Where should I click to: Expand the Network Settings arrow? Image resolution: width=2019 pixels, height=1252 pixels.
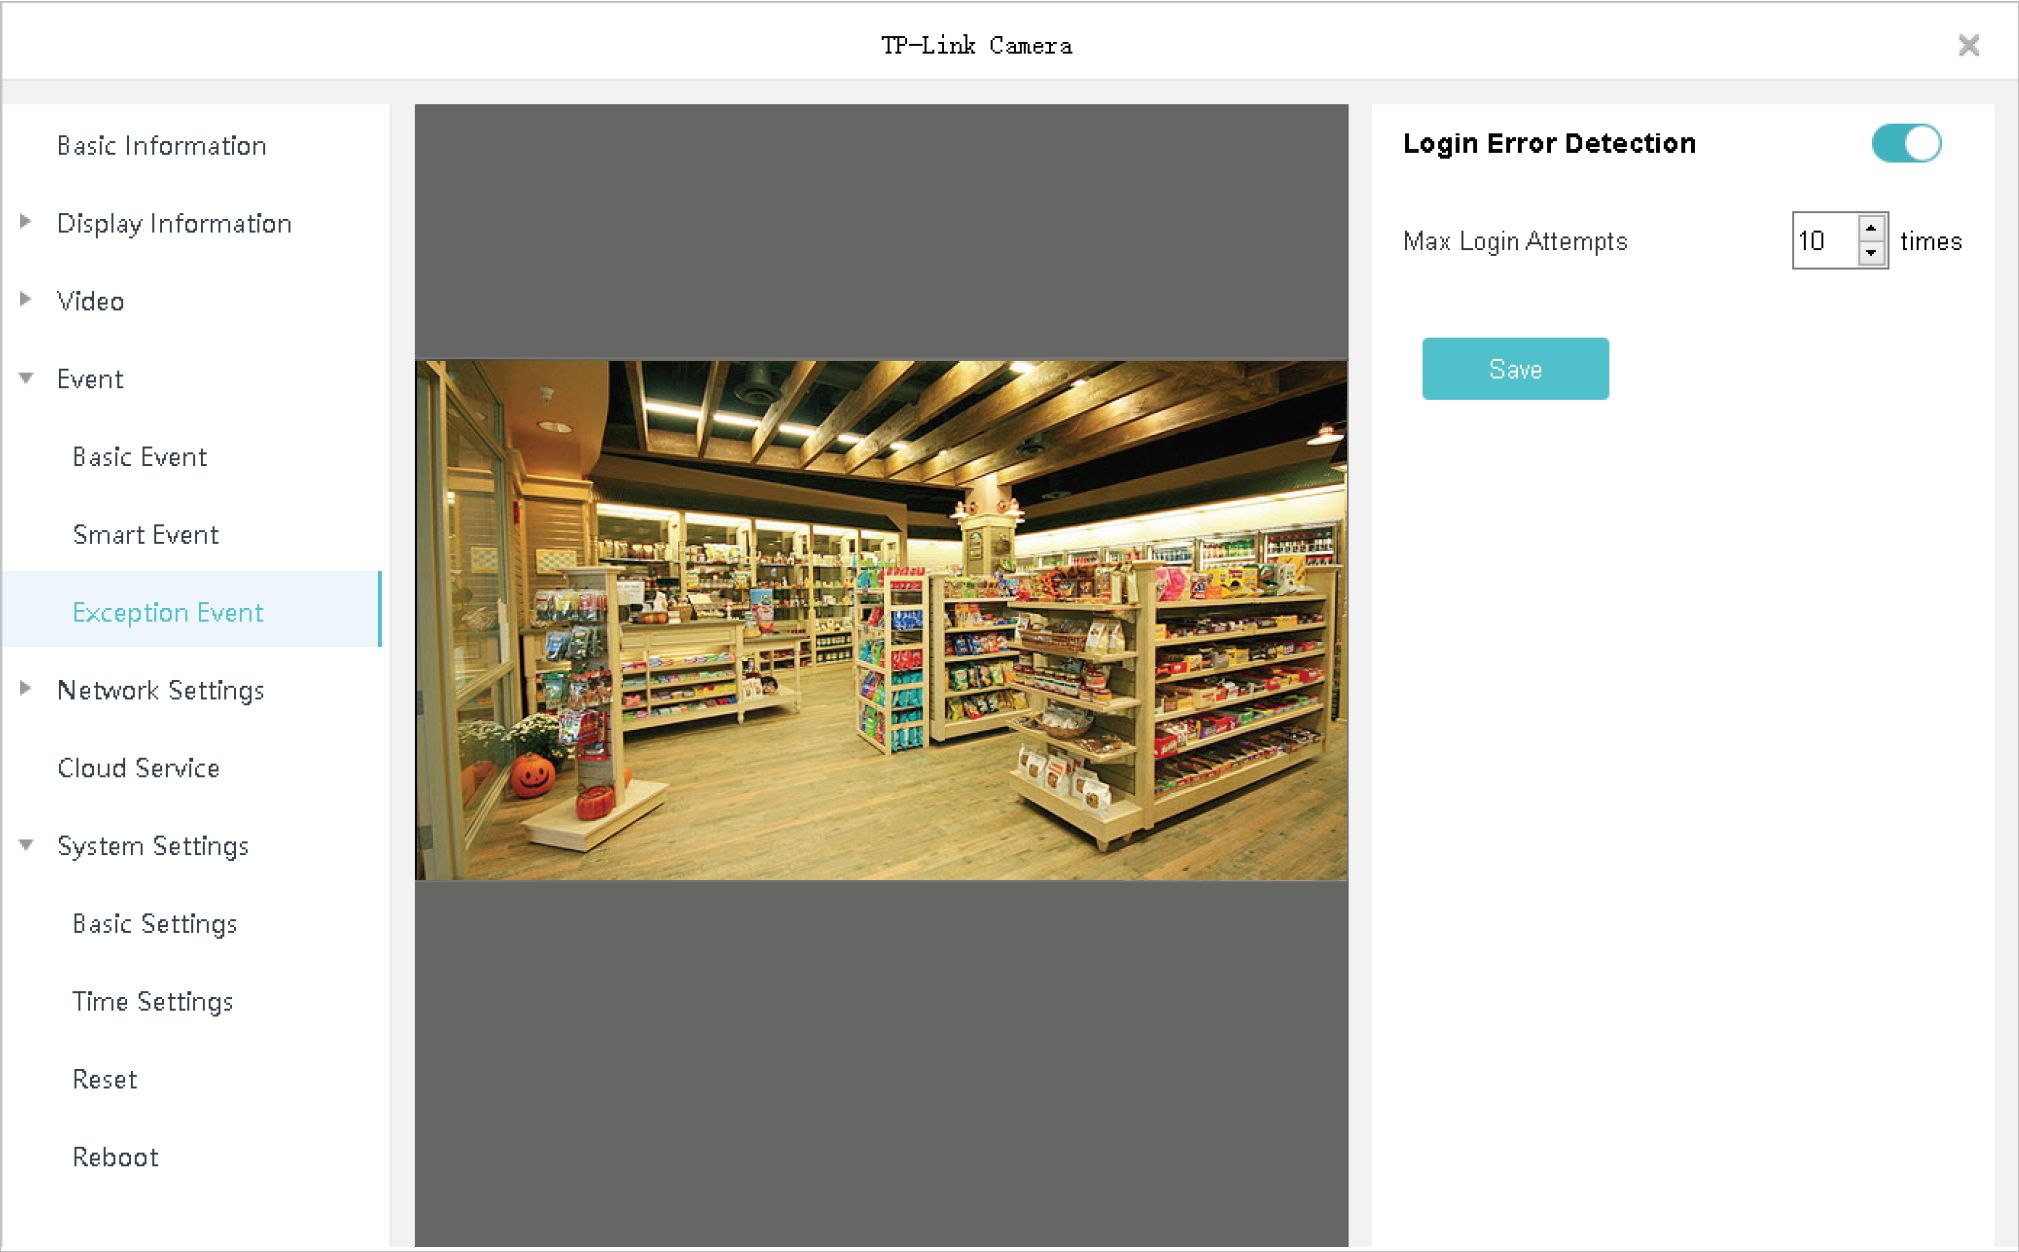(x=26, y=688)
